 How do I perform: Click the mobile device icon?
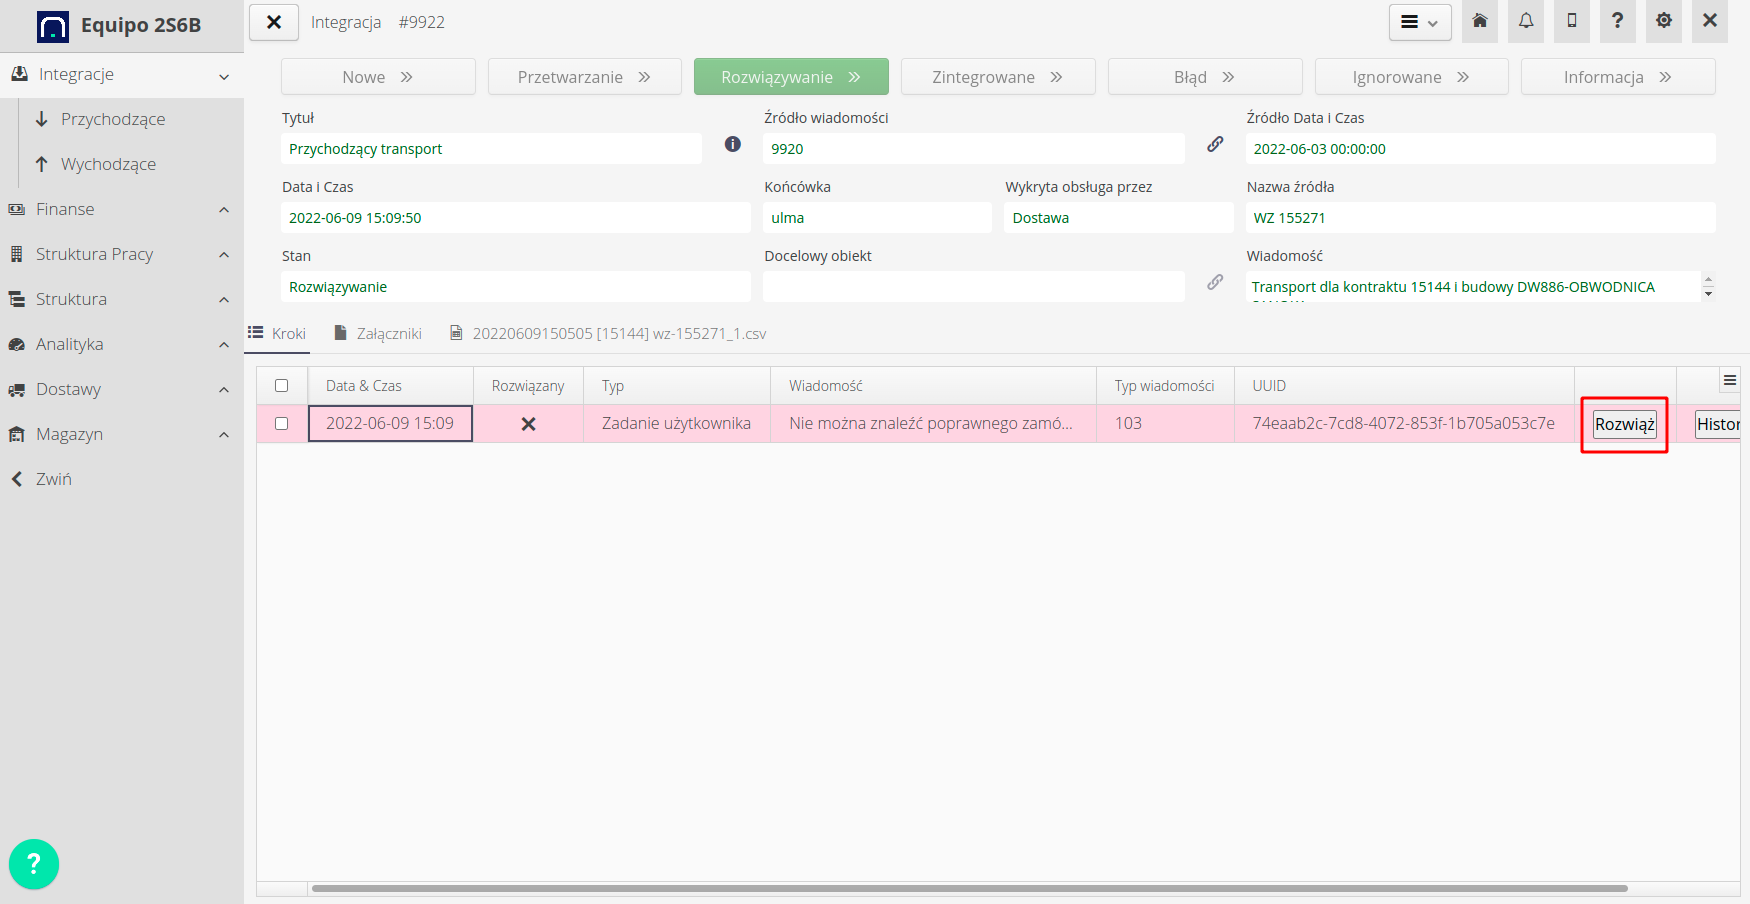pyautogui.click(x=1571, y=21)
